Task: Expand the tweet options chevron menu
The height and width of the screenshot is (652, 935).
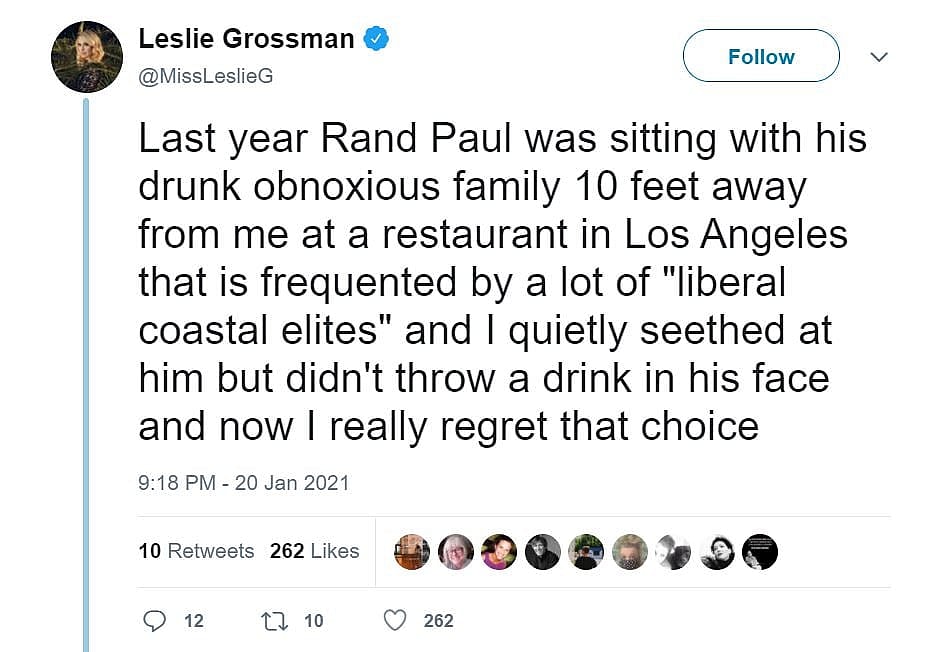Action: [x=879, y=57]
